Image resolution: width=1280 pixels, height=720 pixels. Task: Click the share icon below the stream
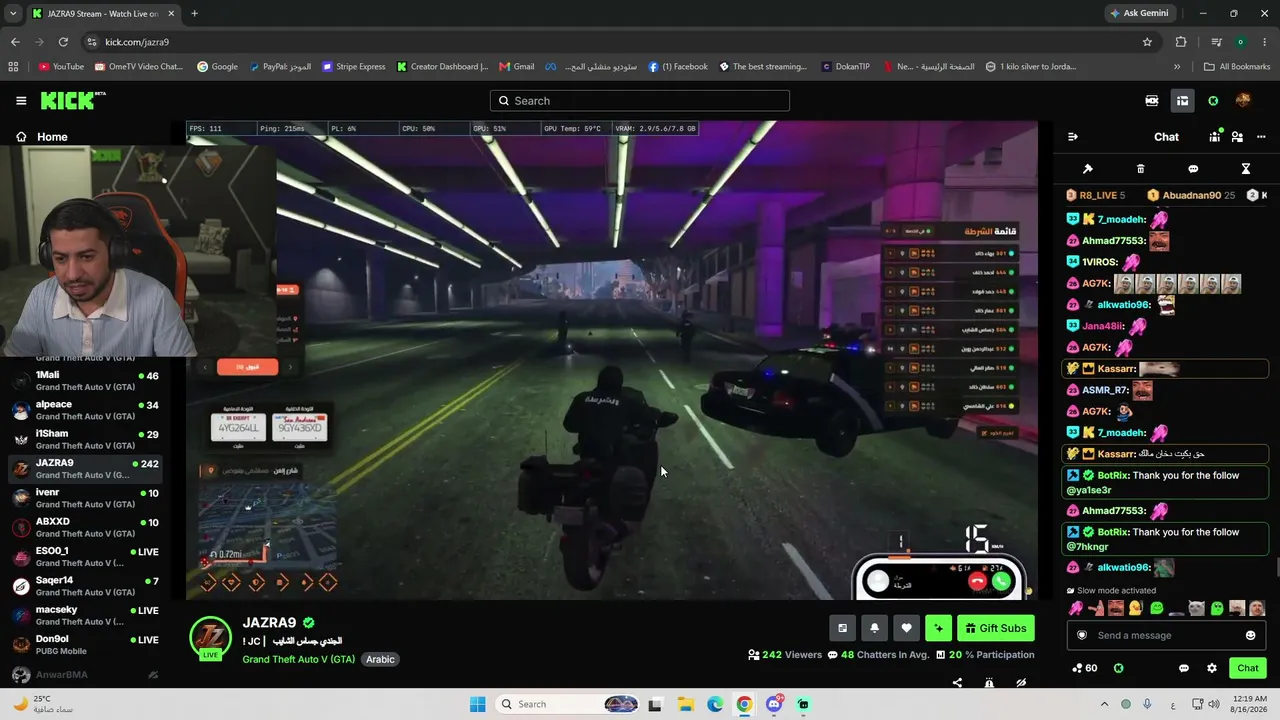[957, 683]
